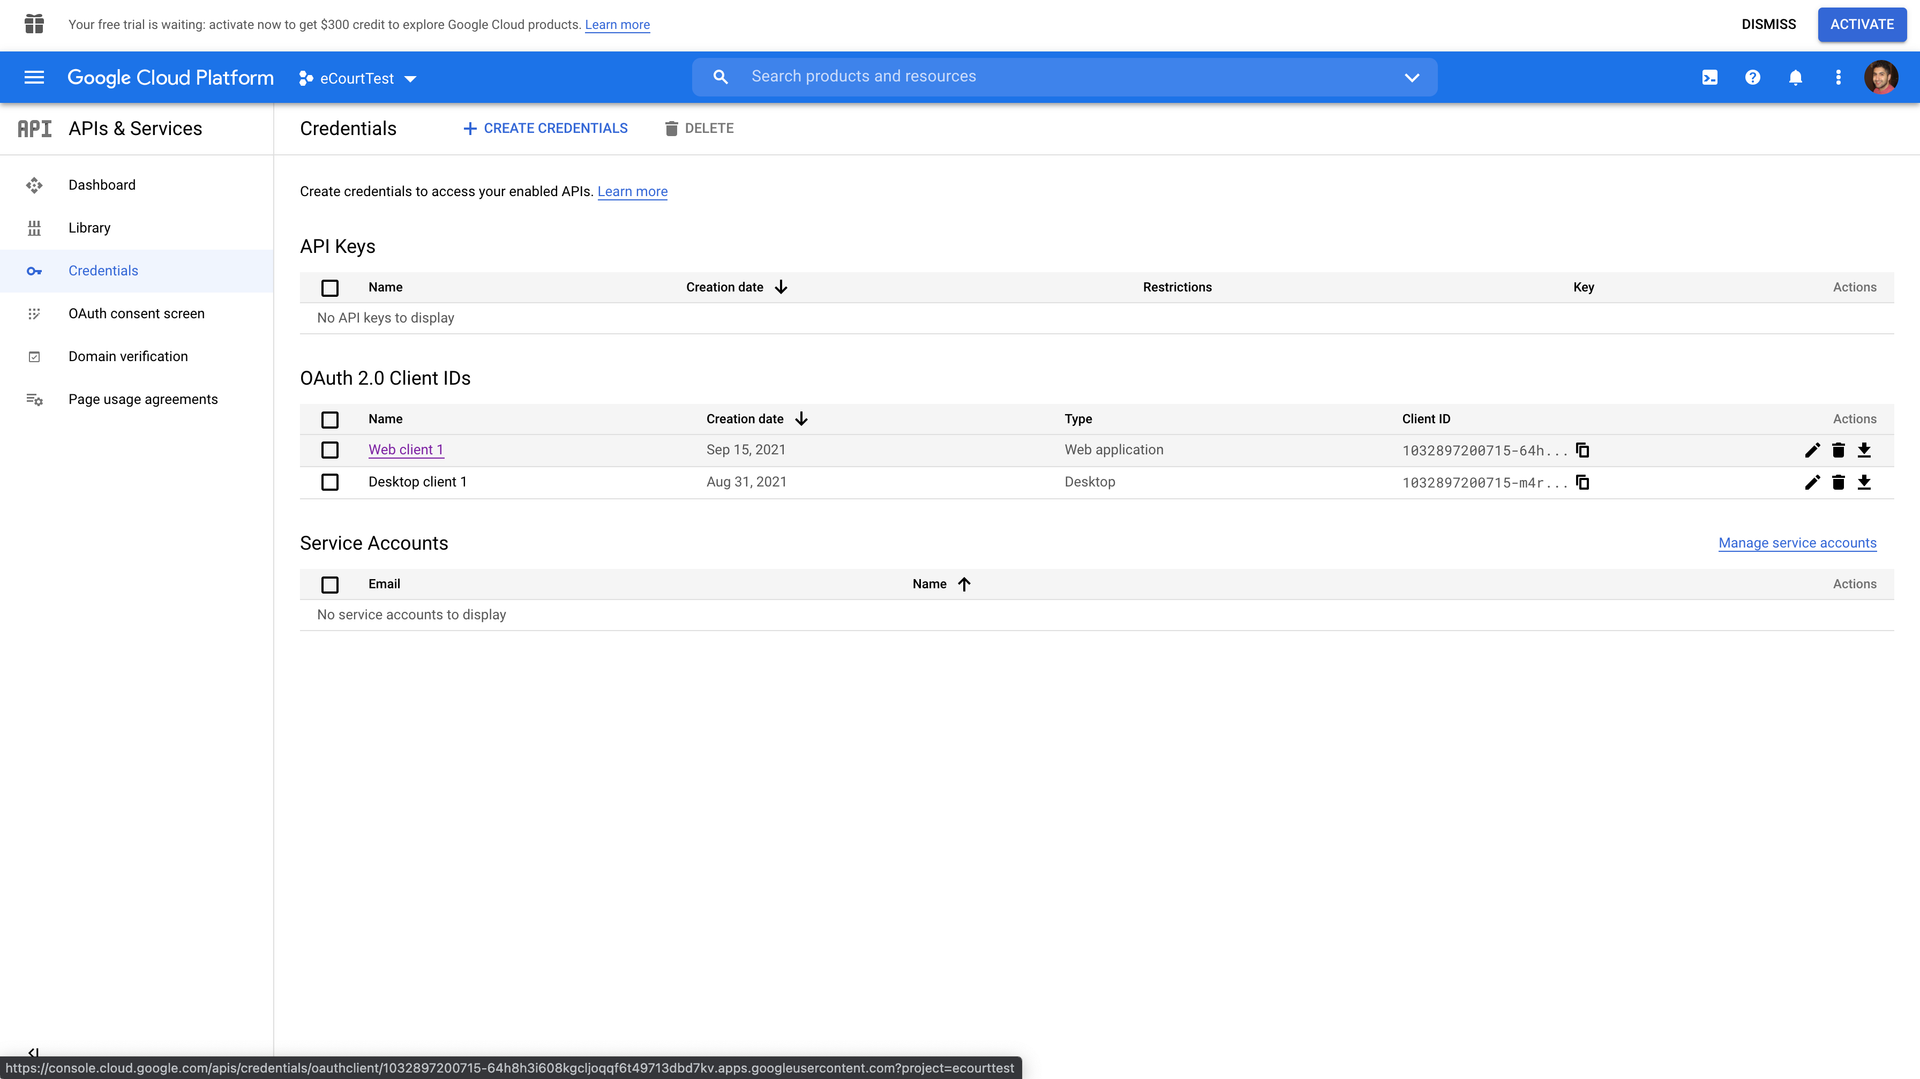Click the OAuth consent screen icon

pyautogui.click(x=34, y=314)
